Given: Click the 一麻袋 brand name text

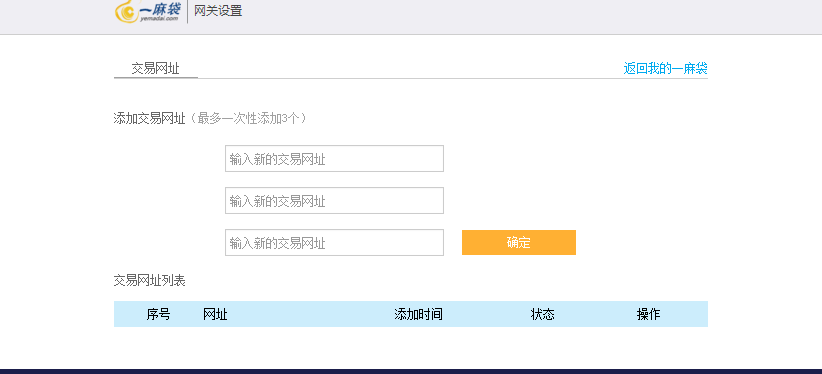Looking at the screenshot, I should (x=160, y=8).
